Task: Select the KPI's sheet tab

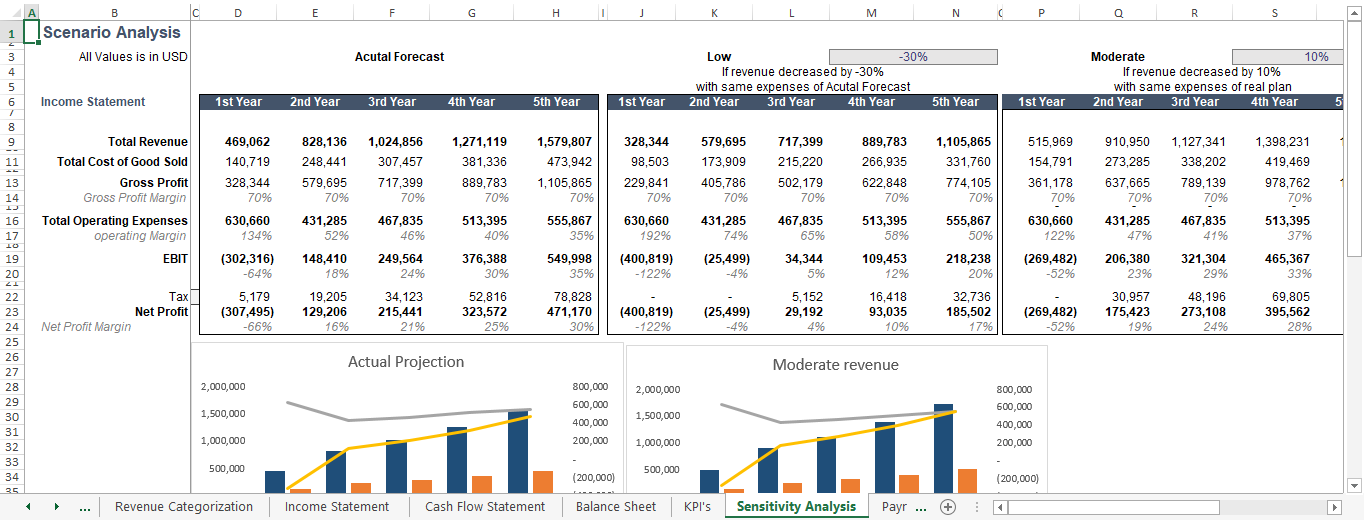Action: pos(697,507)
